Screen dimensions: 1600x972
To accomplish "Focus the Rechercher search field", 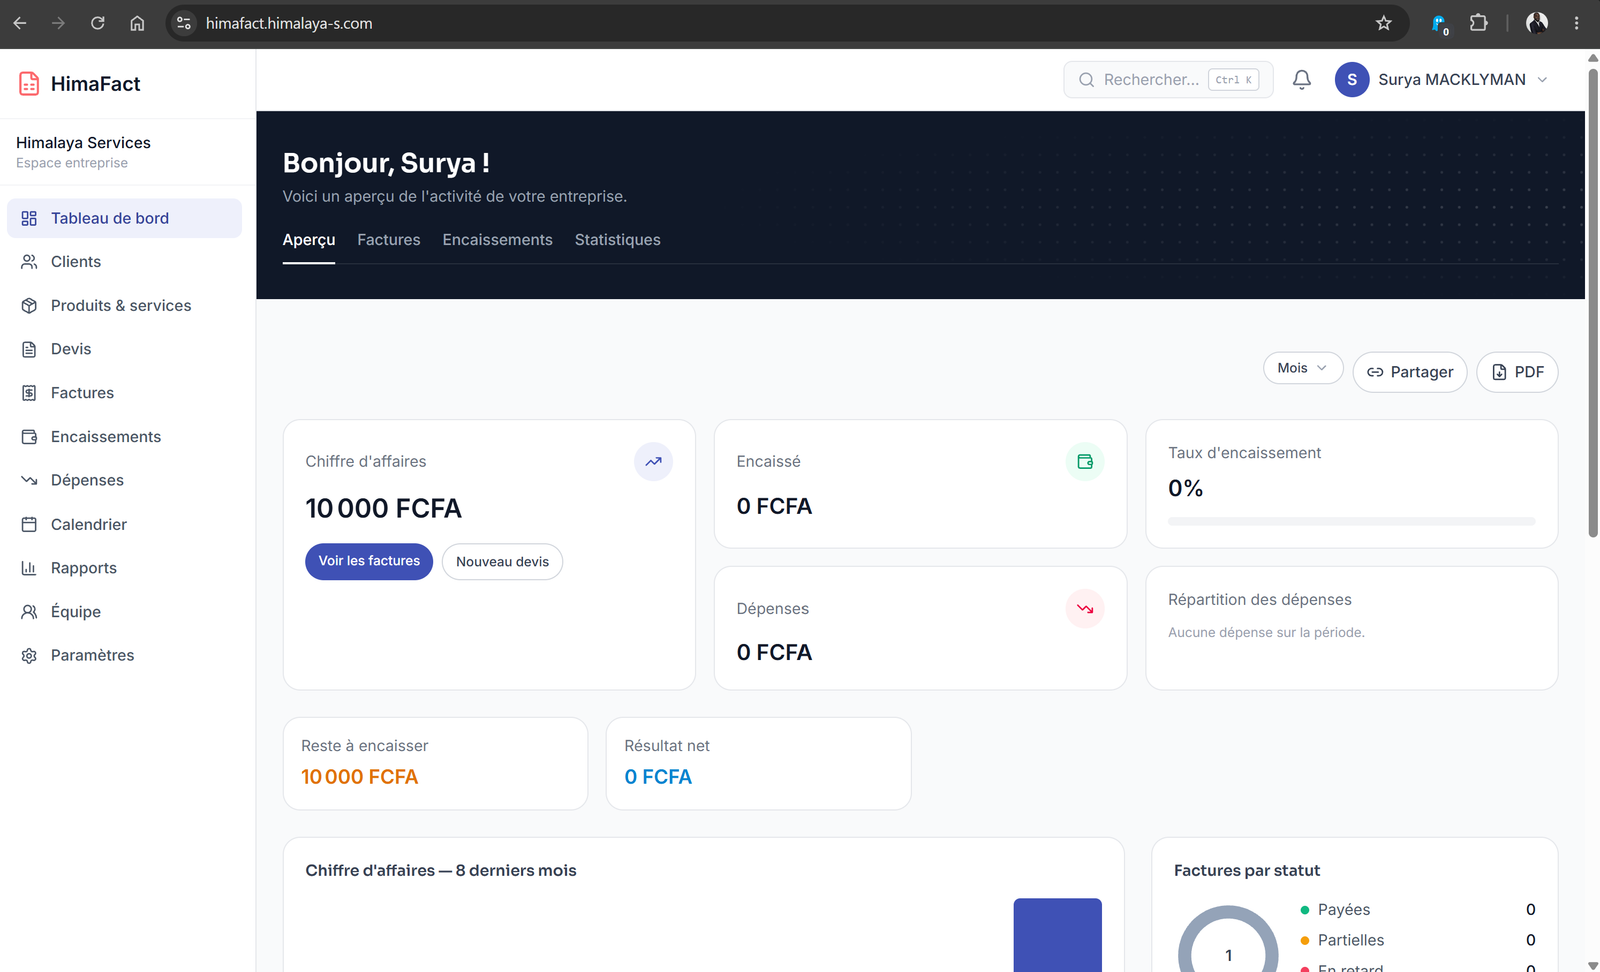I will pyautogui.click(x=1168, y=80).
